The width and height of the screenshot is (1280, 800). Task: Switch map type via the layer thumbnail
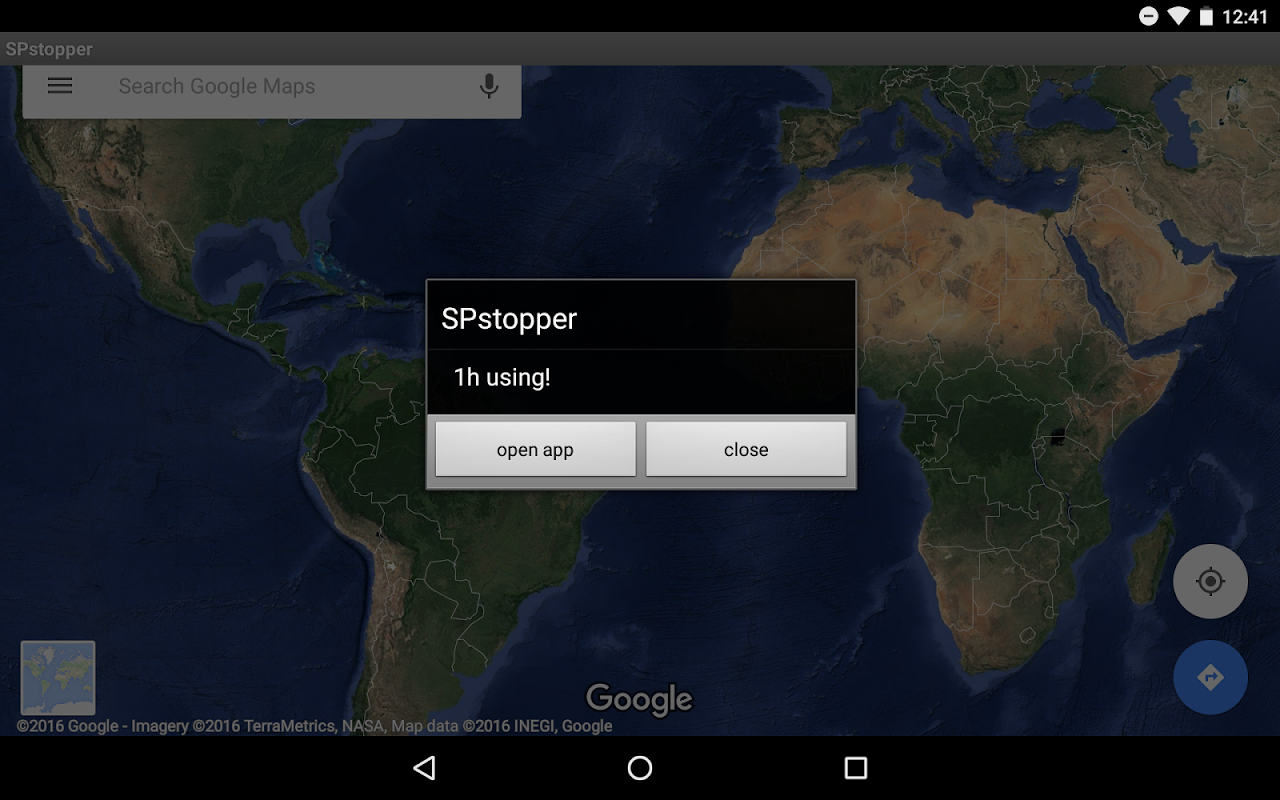58,678
